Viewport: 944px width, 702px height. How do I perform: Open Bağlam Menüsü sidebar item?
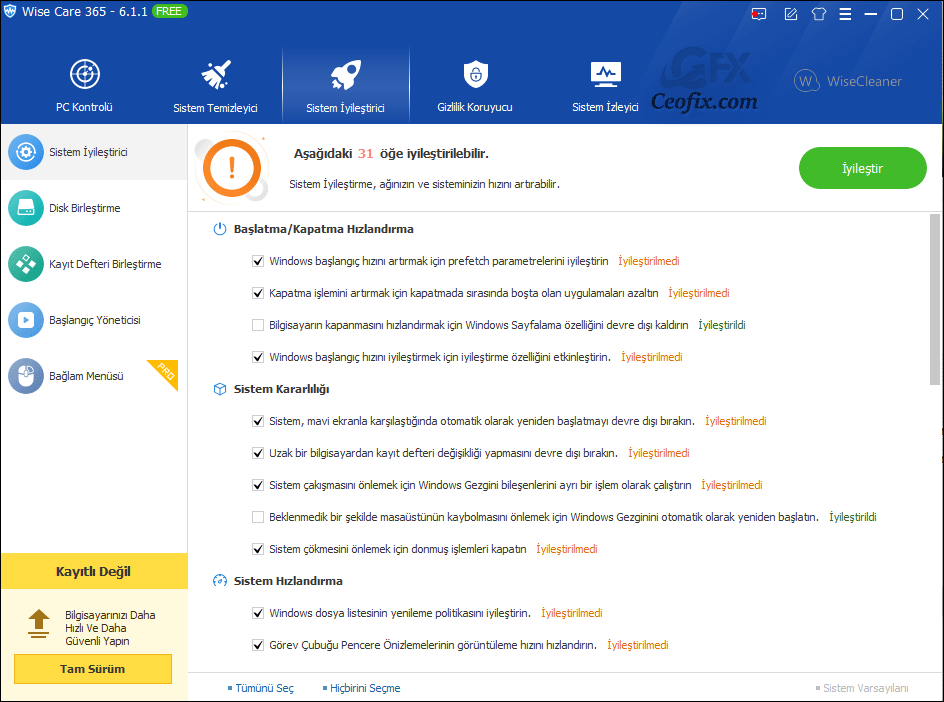click(x=94, y=376)
